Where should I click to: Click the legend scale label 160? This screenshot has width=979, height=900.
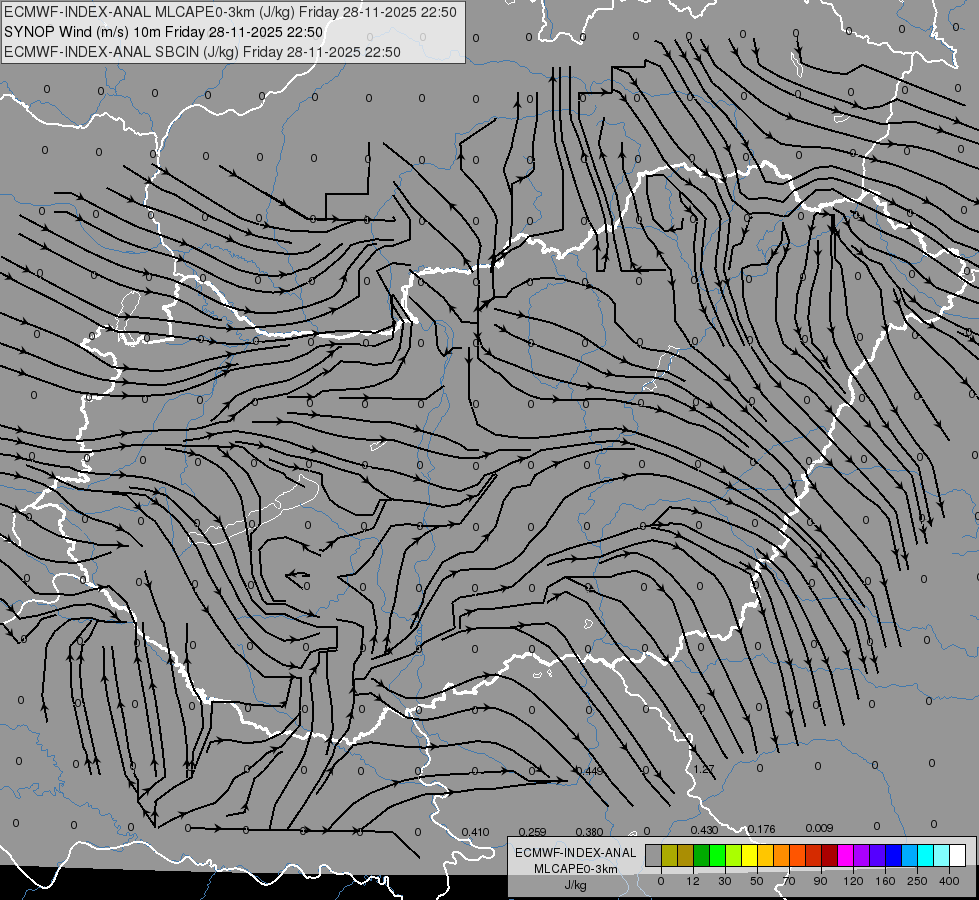pyautogui.click(x=885, y=881)
